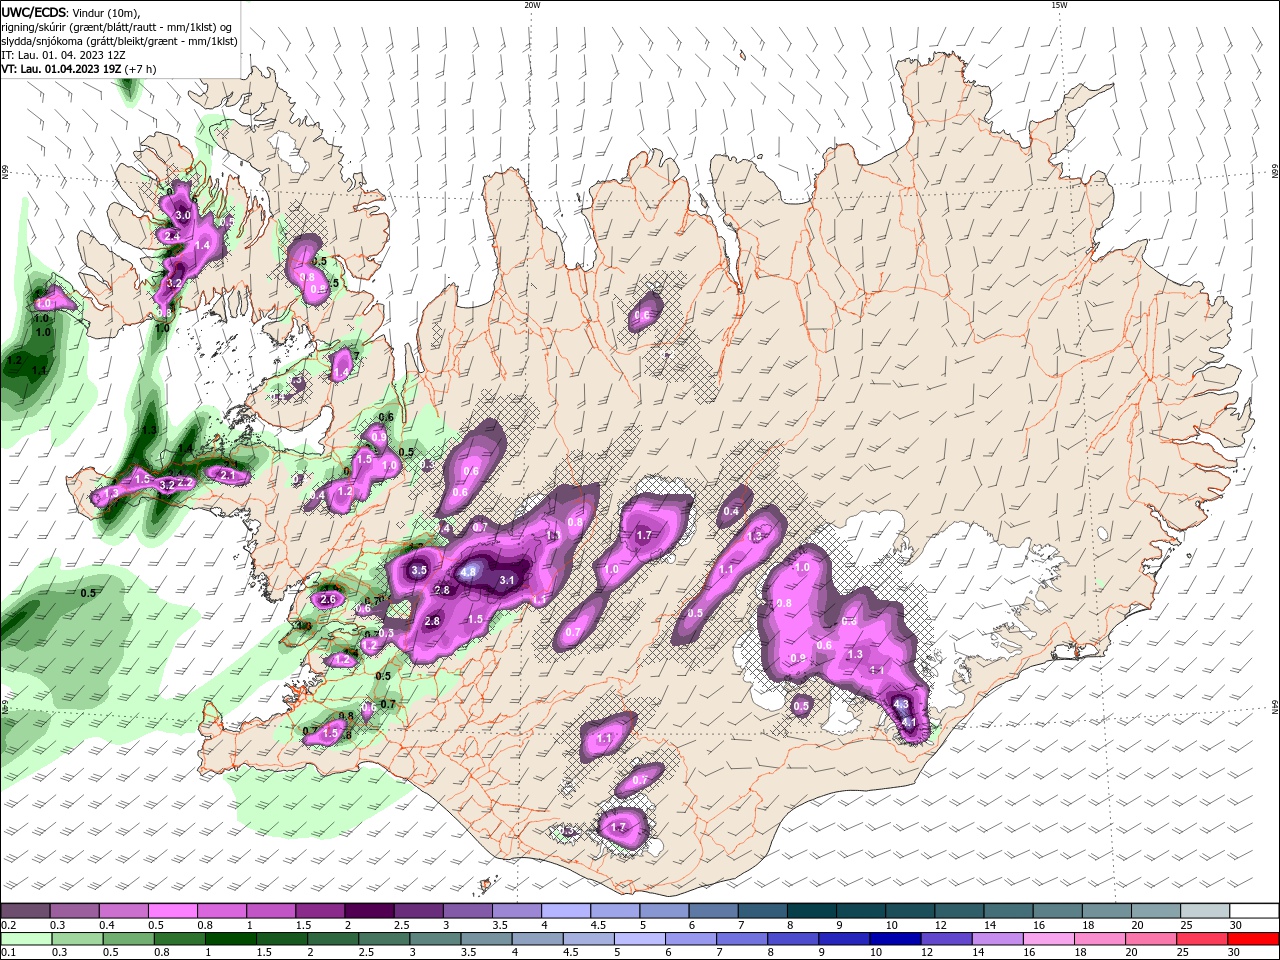Select the 3.1 snowfall value on the map

[506, 580]
